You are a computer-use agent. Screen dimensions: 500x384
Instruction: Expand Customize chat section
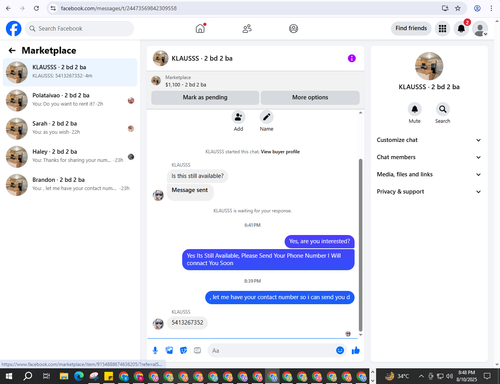[x=429, y=140]
